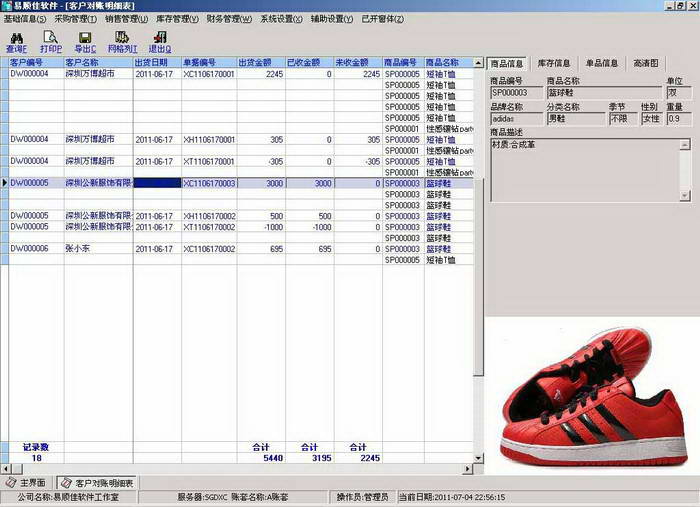Click the horizontal scrollbar right arrow
The height and width of the screenshot is (507, 700).
[468, 469]
